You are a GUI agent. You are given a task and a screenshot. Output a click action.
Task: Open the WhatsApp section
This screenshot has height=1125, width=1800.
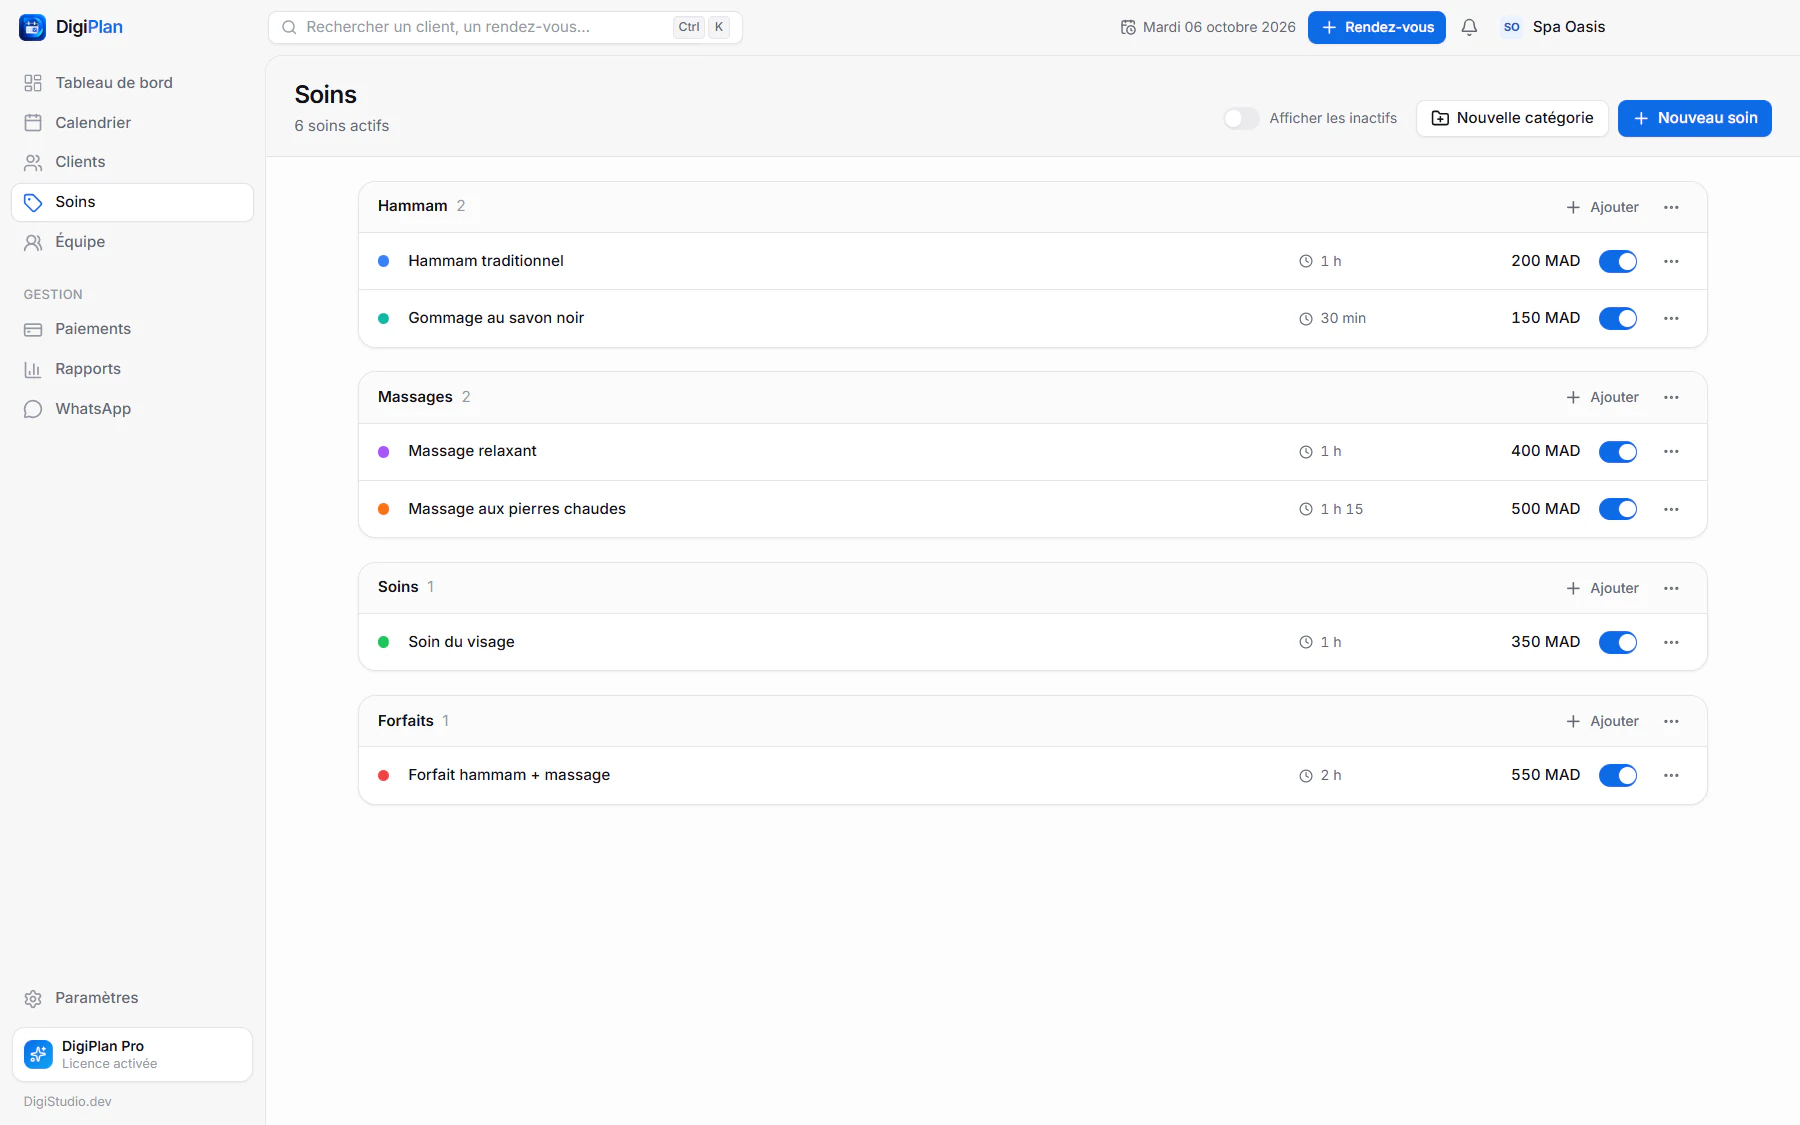coord(132,409)
